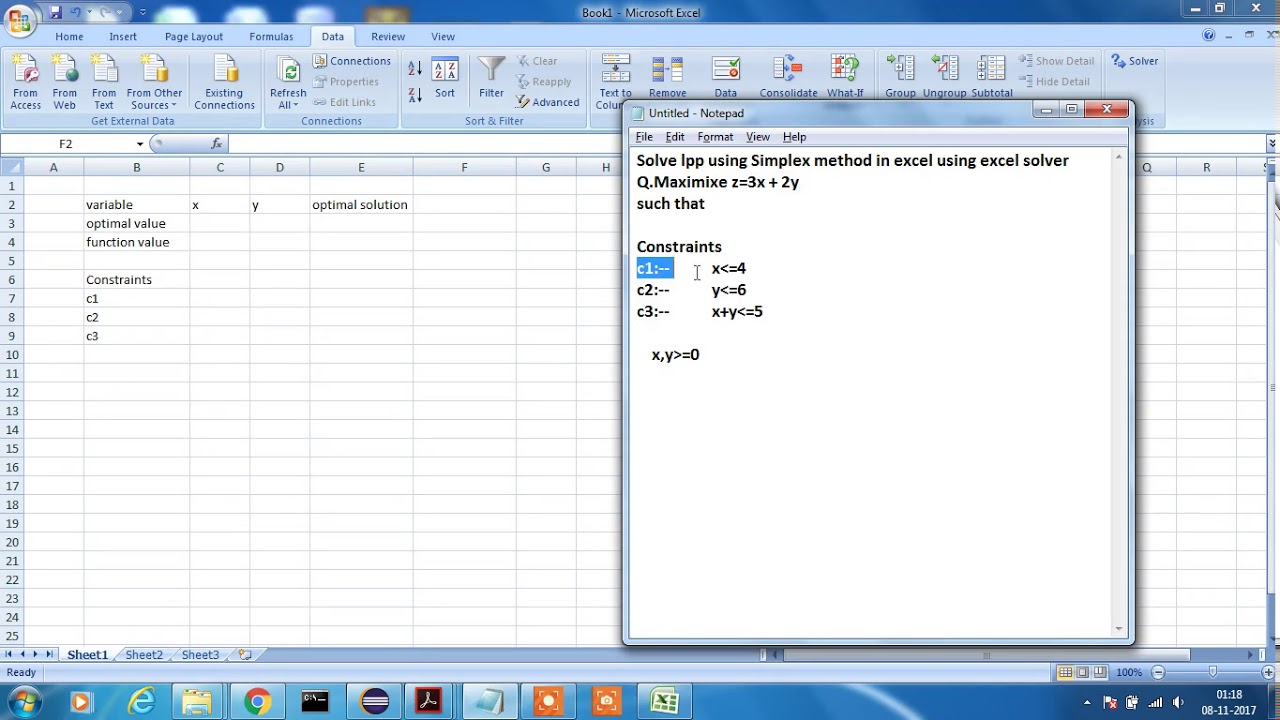Click the Insert Function fx icon
The height and width of the screenshot is (720, 1280).
click(x=216, y=144)
